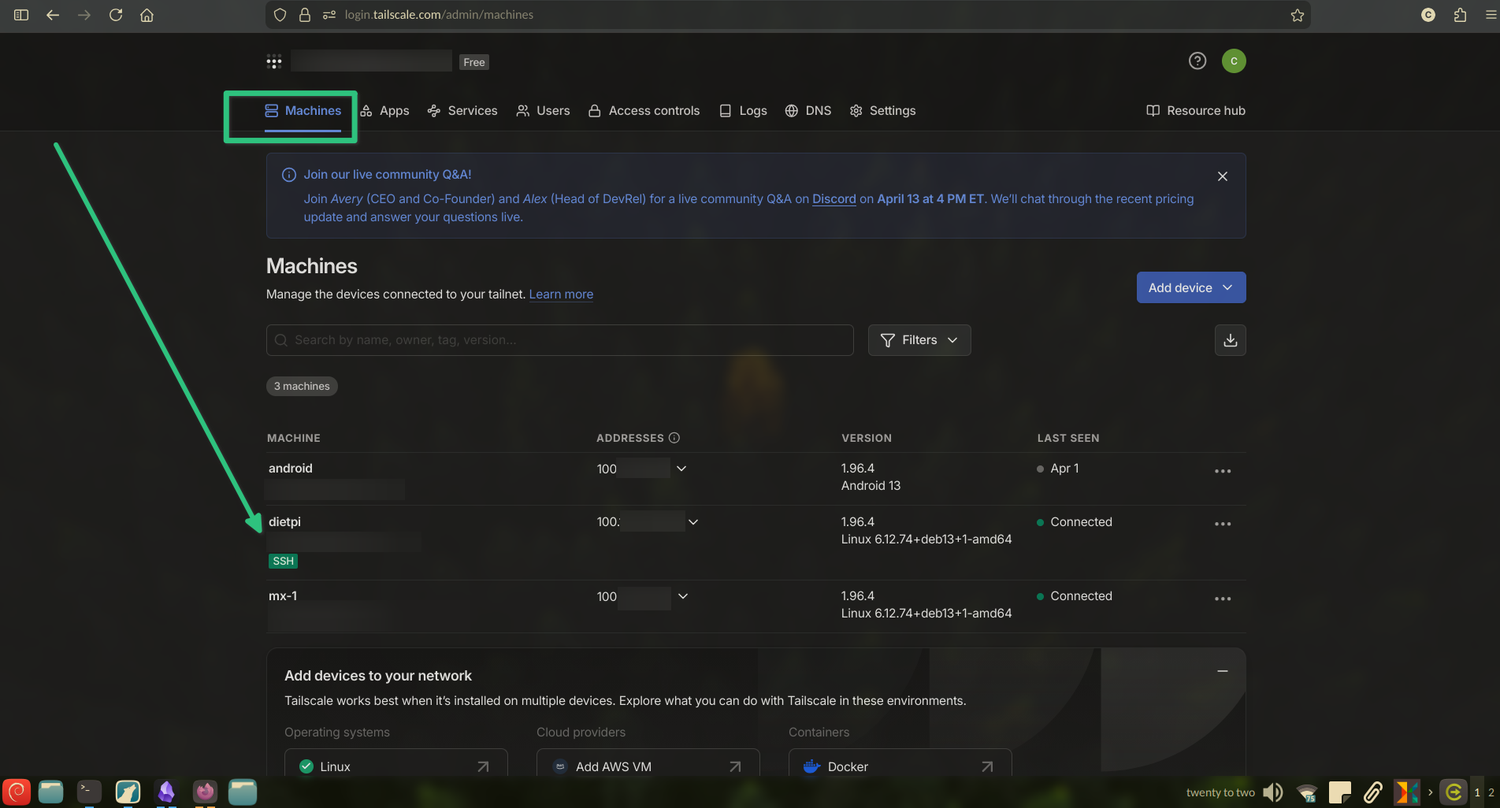The image size is (1500, 808).
Task: Open the Linux install option
Action: 396,766
